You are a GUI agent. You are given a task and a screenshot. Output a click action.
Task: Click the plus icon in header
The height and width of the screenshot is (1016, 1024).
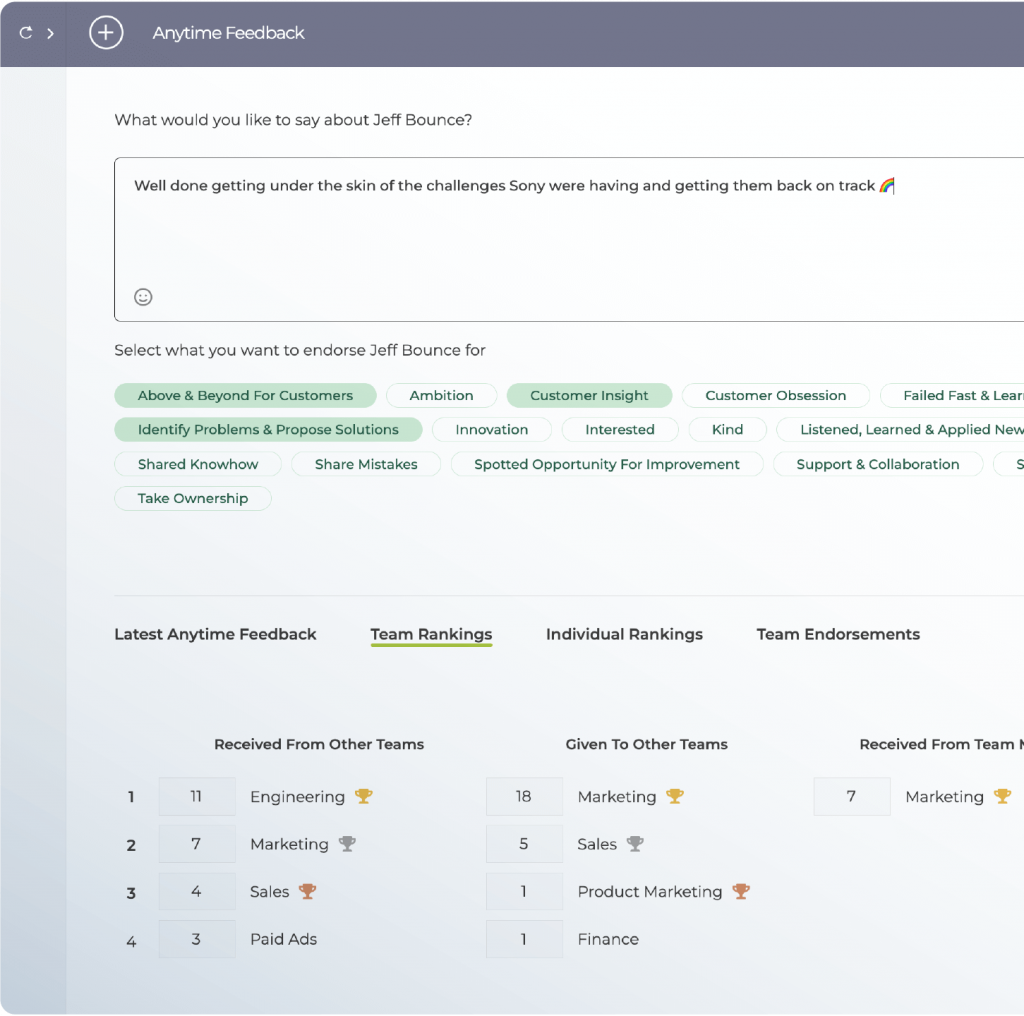click(x=106, y=33)
